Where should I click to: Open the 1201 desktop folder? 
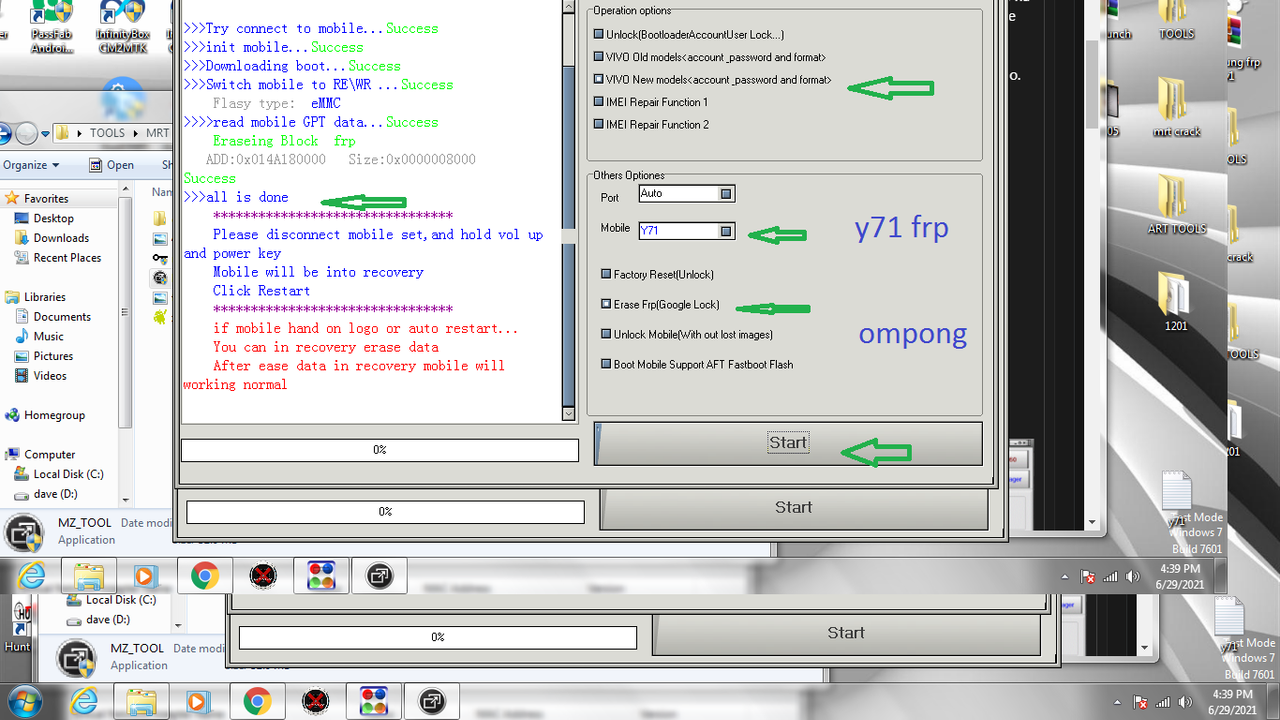(1175, 302)
